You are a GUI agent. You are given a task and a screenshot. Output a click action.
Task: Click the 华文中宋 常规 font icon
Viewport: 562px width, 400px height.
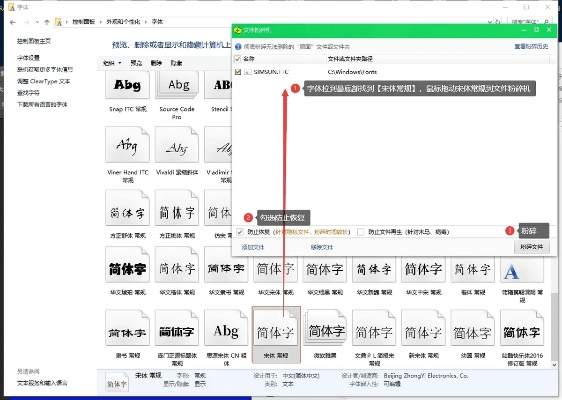(423, 269)
